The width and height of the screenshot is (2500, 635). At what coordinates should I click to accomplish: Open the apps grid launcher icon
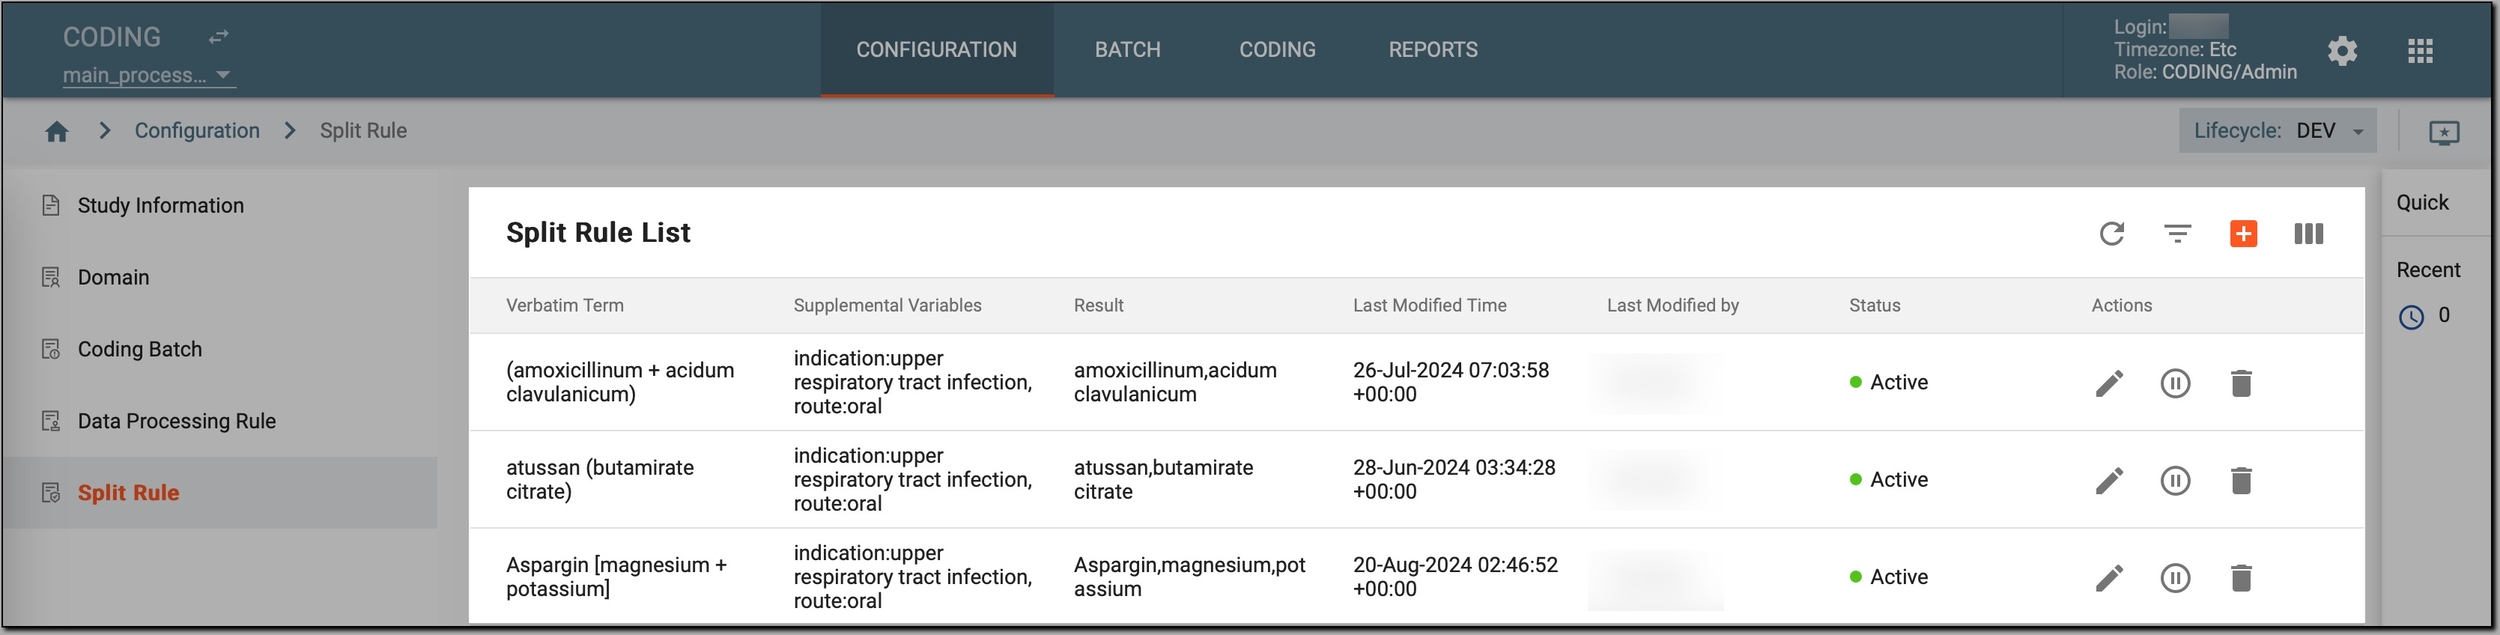(2420, 51)
